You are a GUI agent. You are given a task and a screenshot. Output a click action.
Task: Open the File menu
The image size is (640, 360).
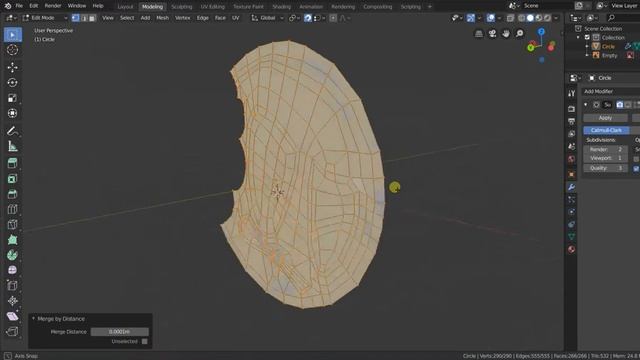(x=19, y=6)
